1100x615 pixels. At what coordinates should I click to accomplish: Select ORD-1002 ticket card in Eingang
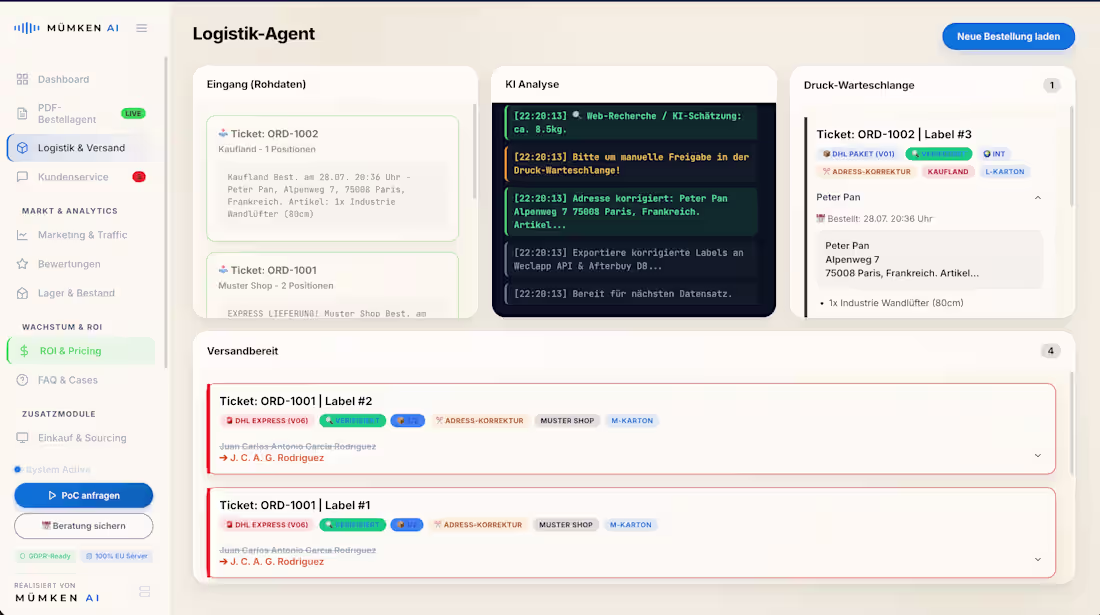pyautogui.click(x=333, y=179)
